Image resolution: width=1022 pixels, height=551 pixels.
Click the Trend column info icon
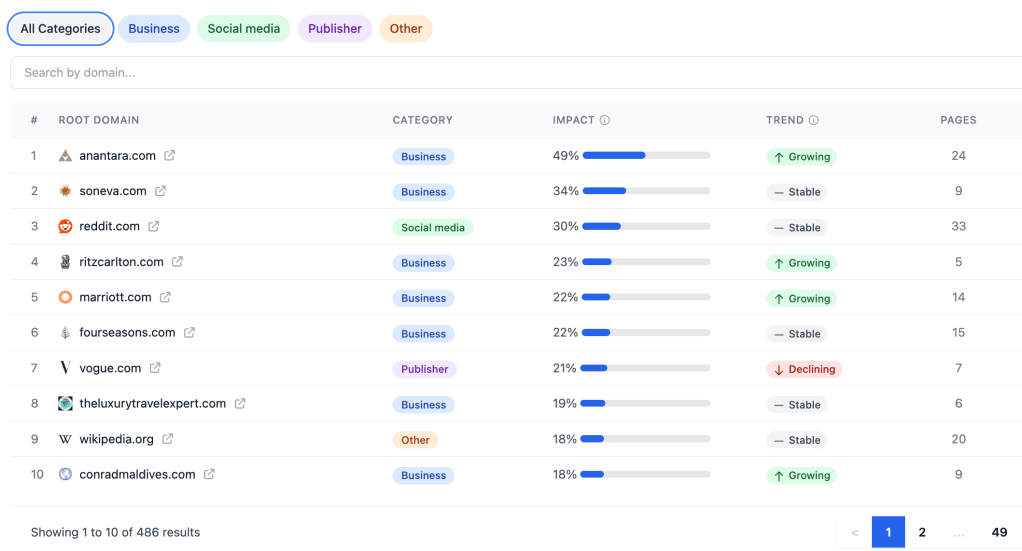(x=814, y=120)
